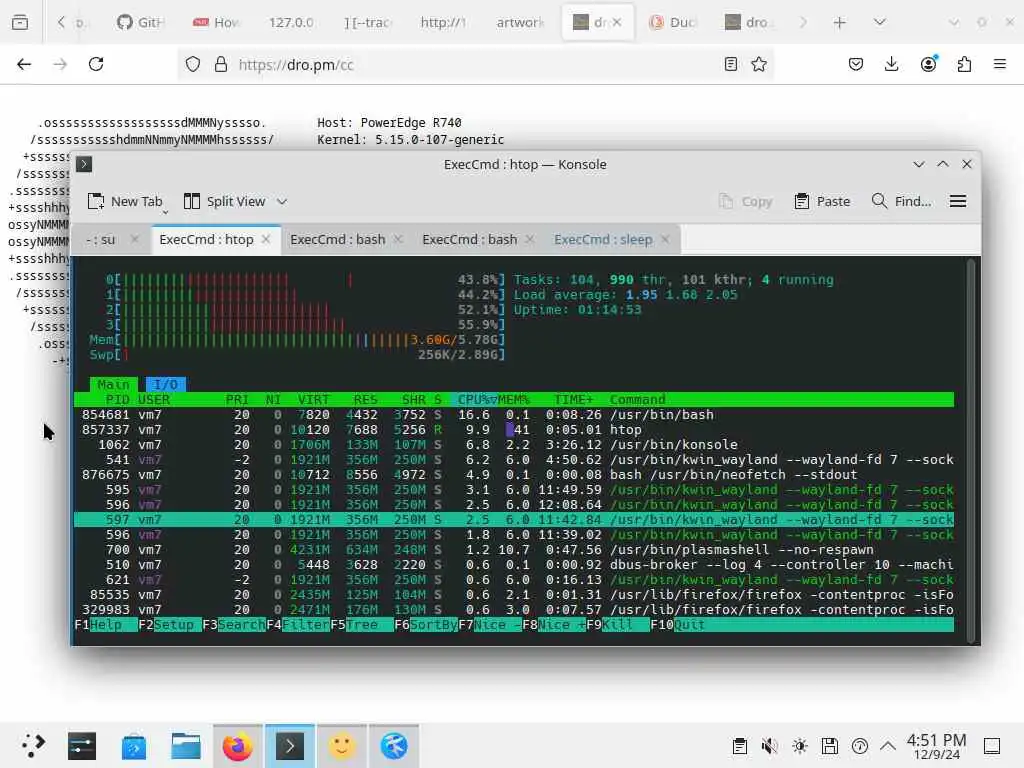This screenshot has width=1024, height=768.
Task: Click New Tab in Konsole toolbar
Action: 125,202
